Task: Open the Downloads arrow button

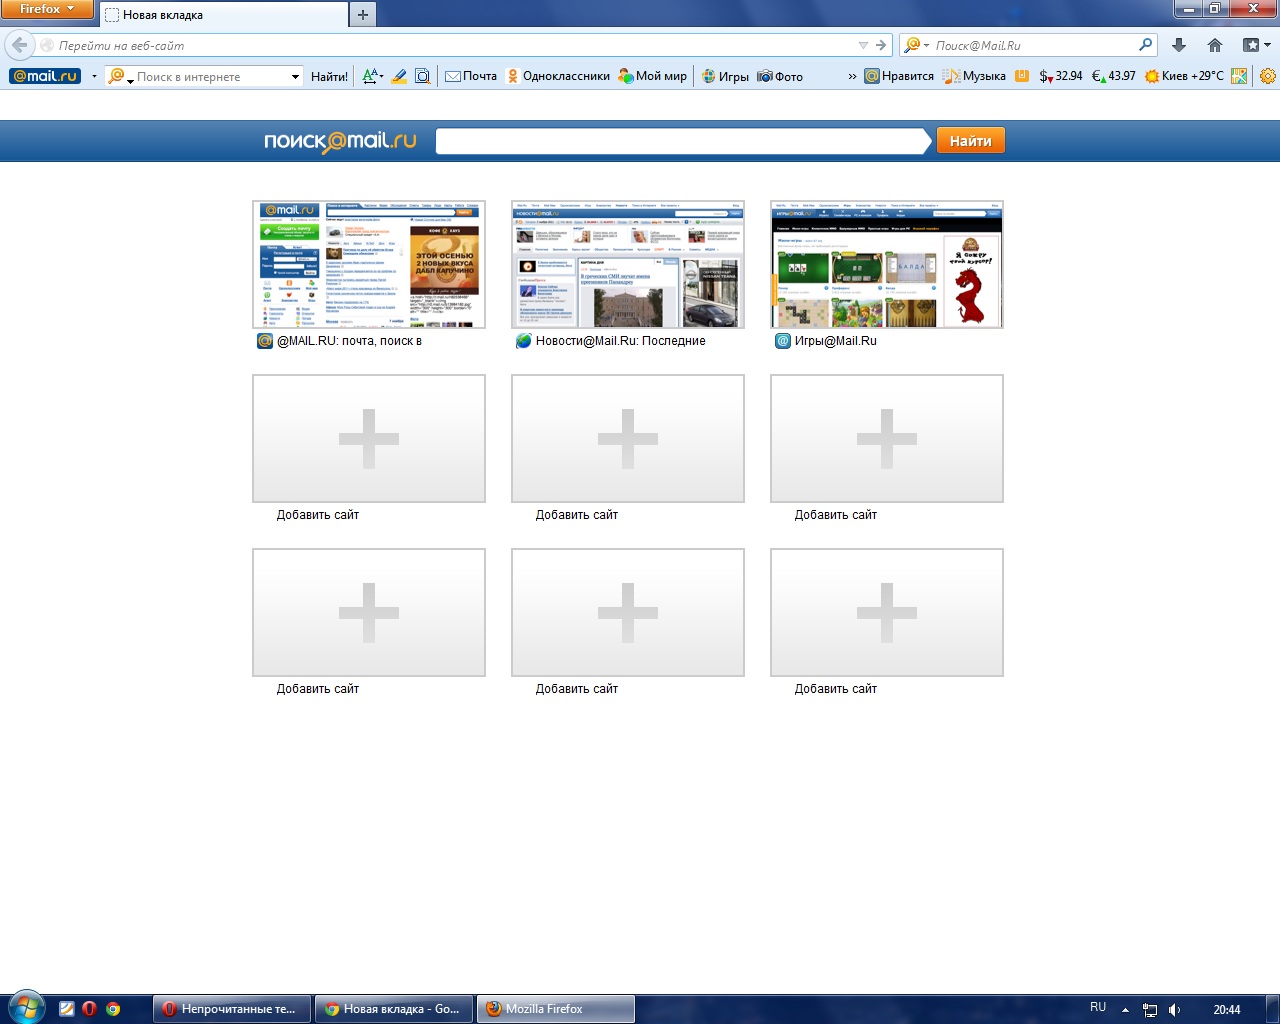Action: coord(1179,45)
